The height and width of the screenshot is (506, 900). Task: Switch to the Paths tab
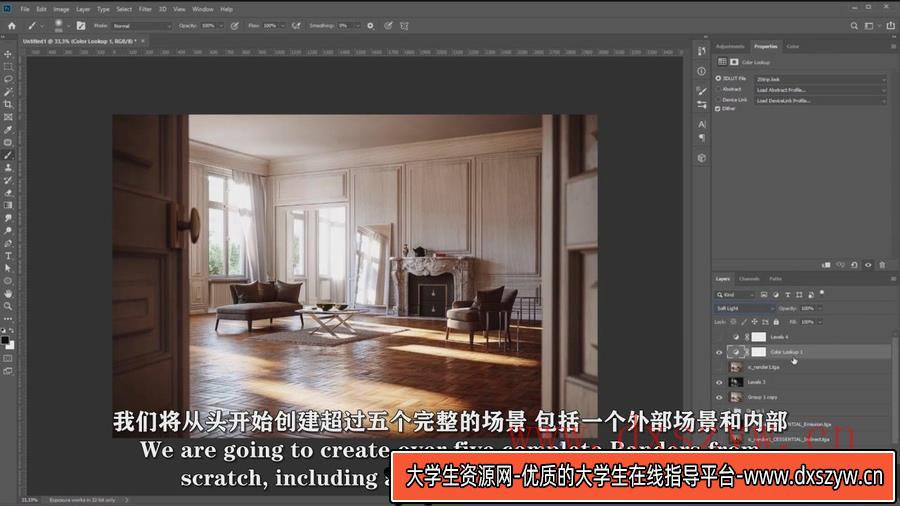[775, 279]
